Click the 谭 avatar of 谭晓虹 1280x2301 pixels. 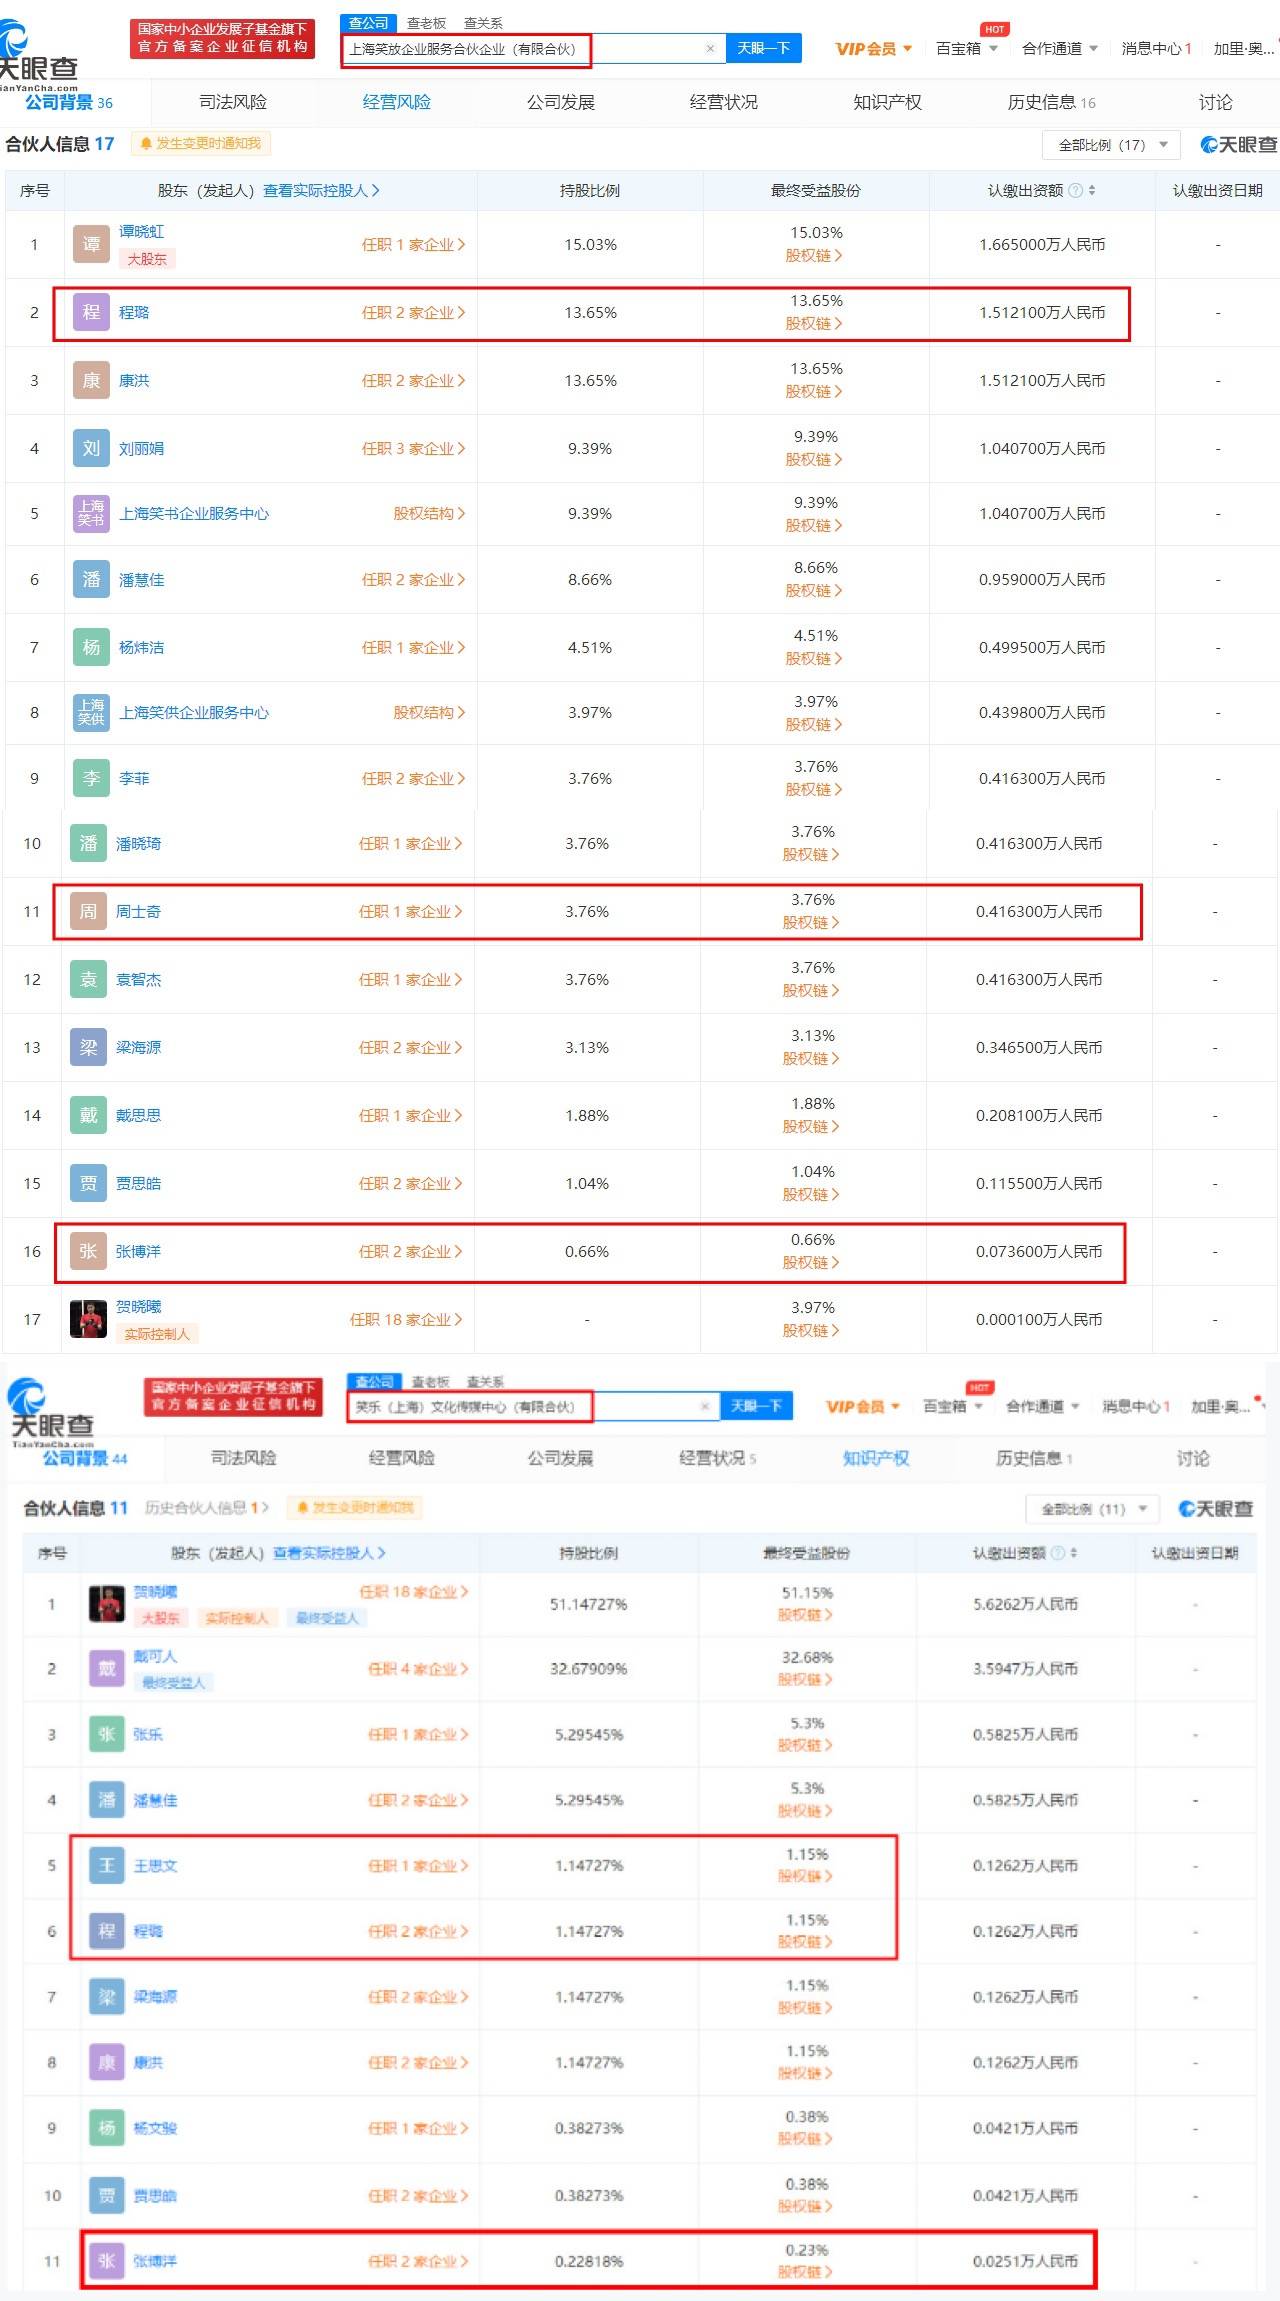coord(91,245)
